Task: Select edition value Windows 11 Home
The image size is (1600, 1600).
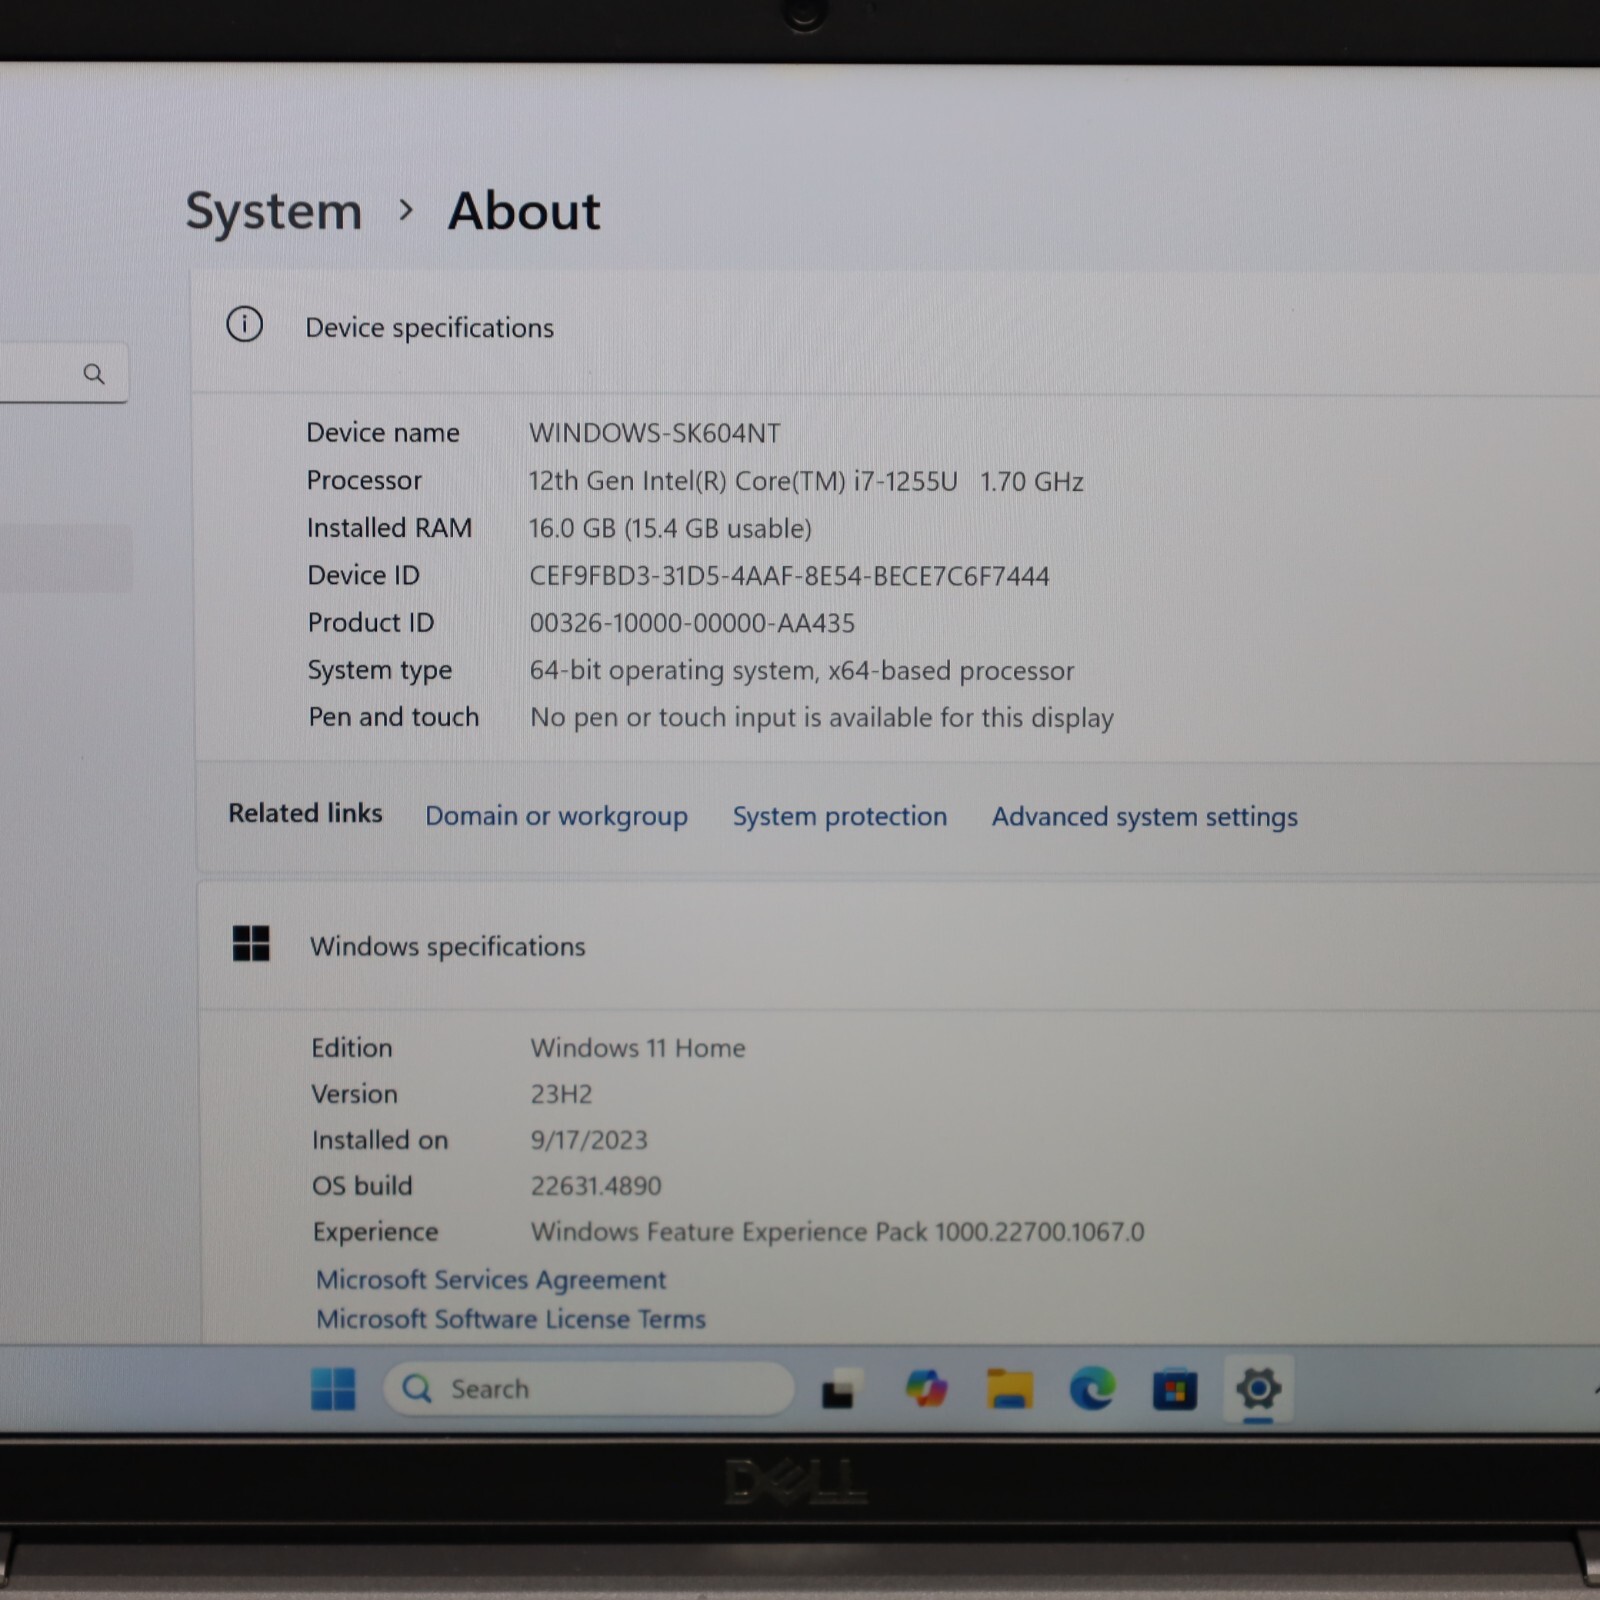Action: tap(638, 1048)
